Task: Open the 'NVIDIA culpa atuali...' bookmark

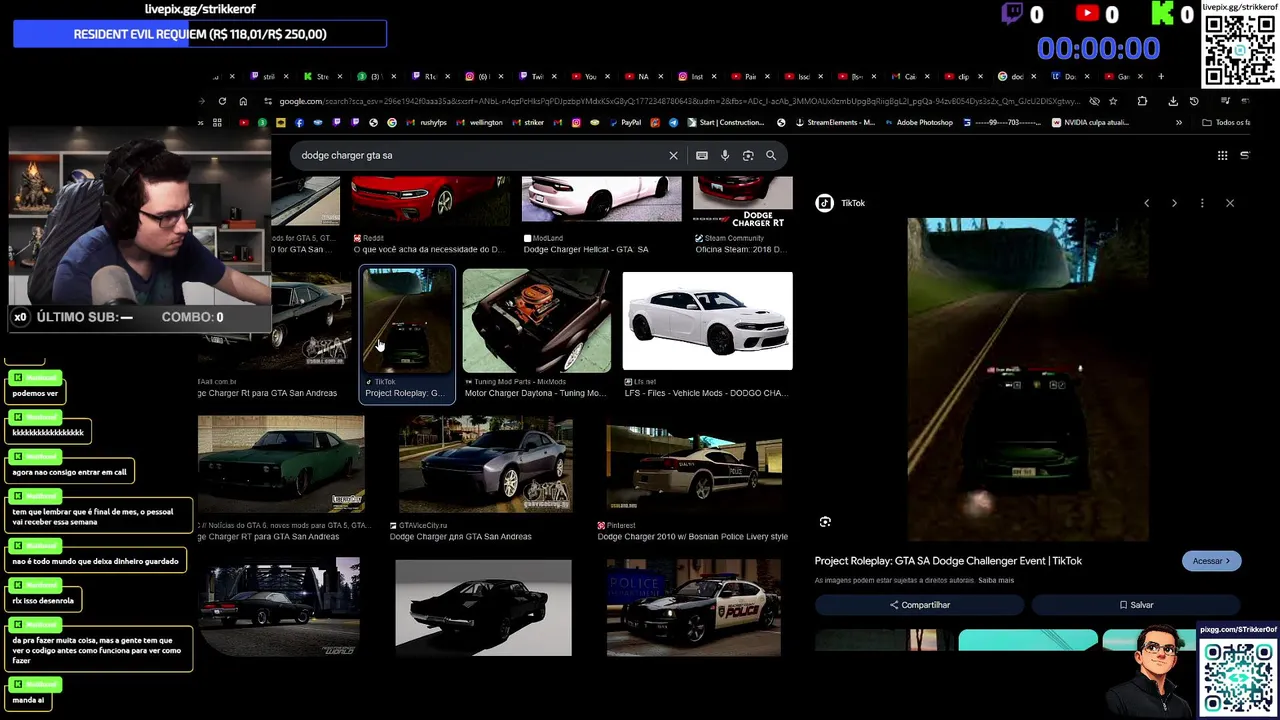Action: [1091, 122]
